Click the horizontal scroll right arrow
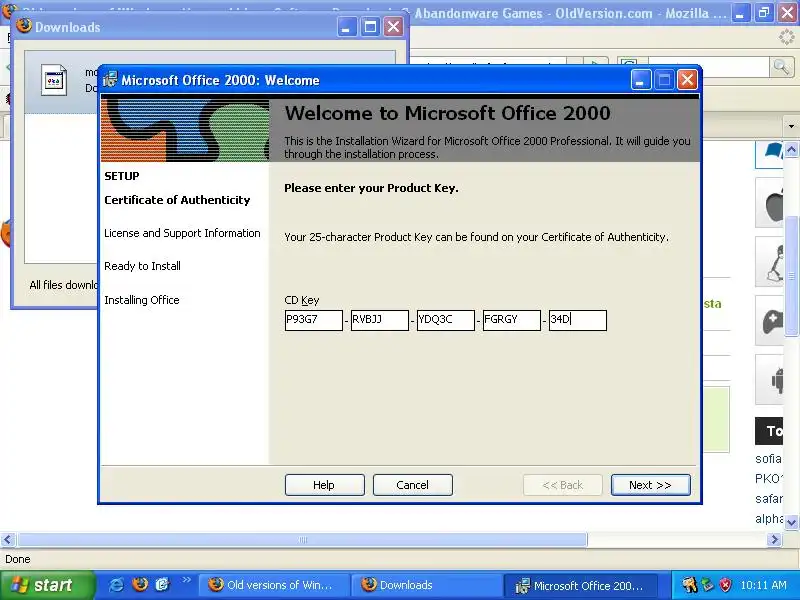800x600 pixels. pos(774,539)
